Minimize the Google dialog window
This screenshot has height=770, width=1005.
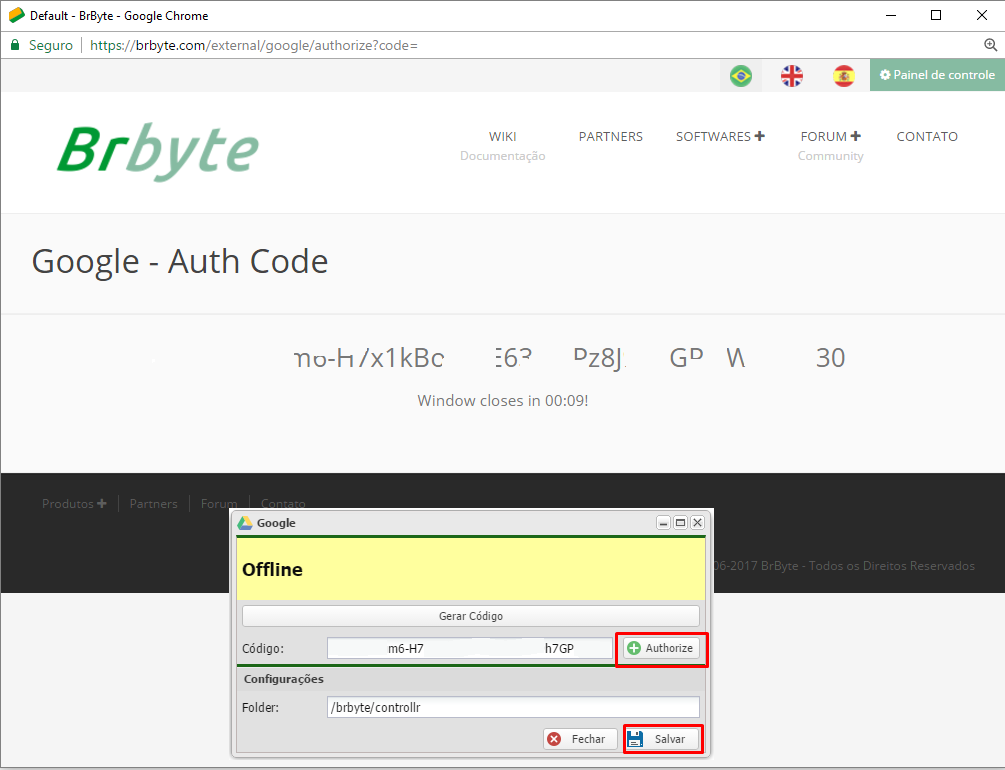coord(663,523)
